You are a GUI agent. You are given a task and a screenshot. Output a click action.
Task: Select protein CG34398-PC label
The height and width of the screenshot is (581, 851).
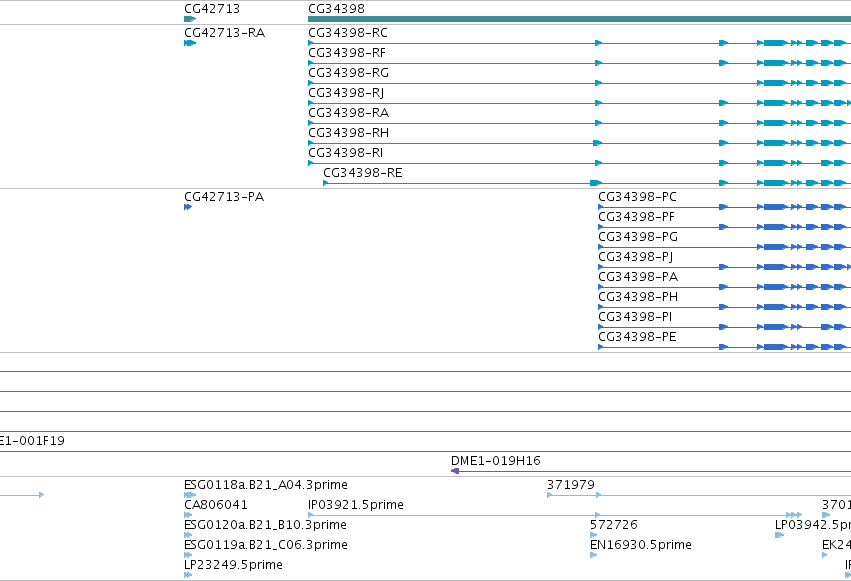point(637,196)
